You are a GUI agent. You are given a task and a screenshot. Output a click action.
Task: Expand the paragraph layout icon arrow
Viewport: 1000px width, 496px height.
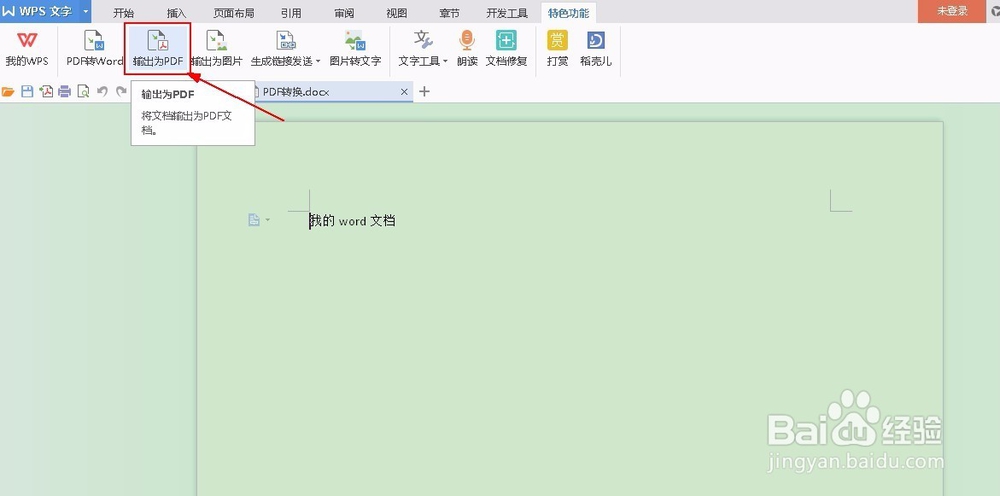coord(267,220)
